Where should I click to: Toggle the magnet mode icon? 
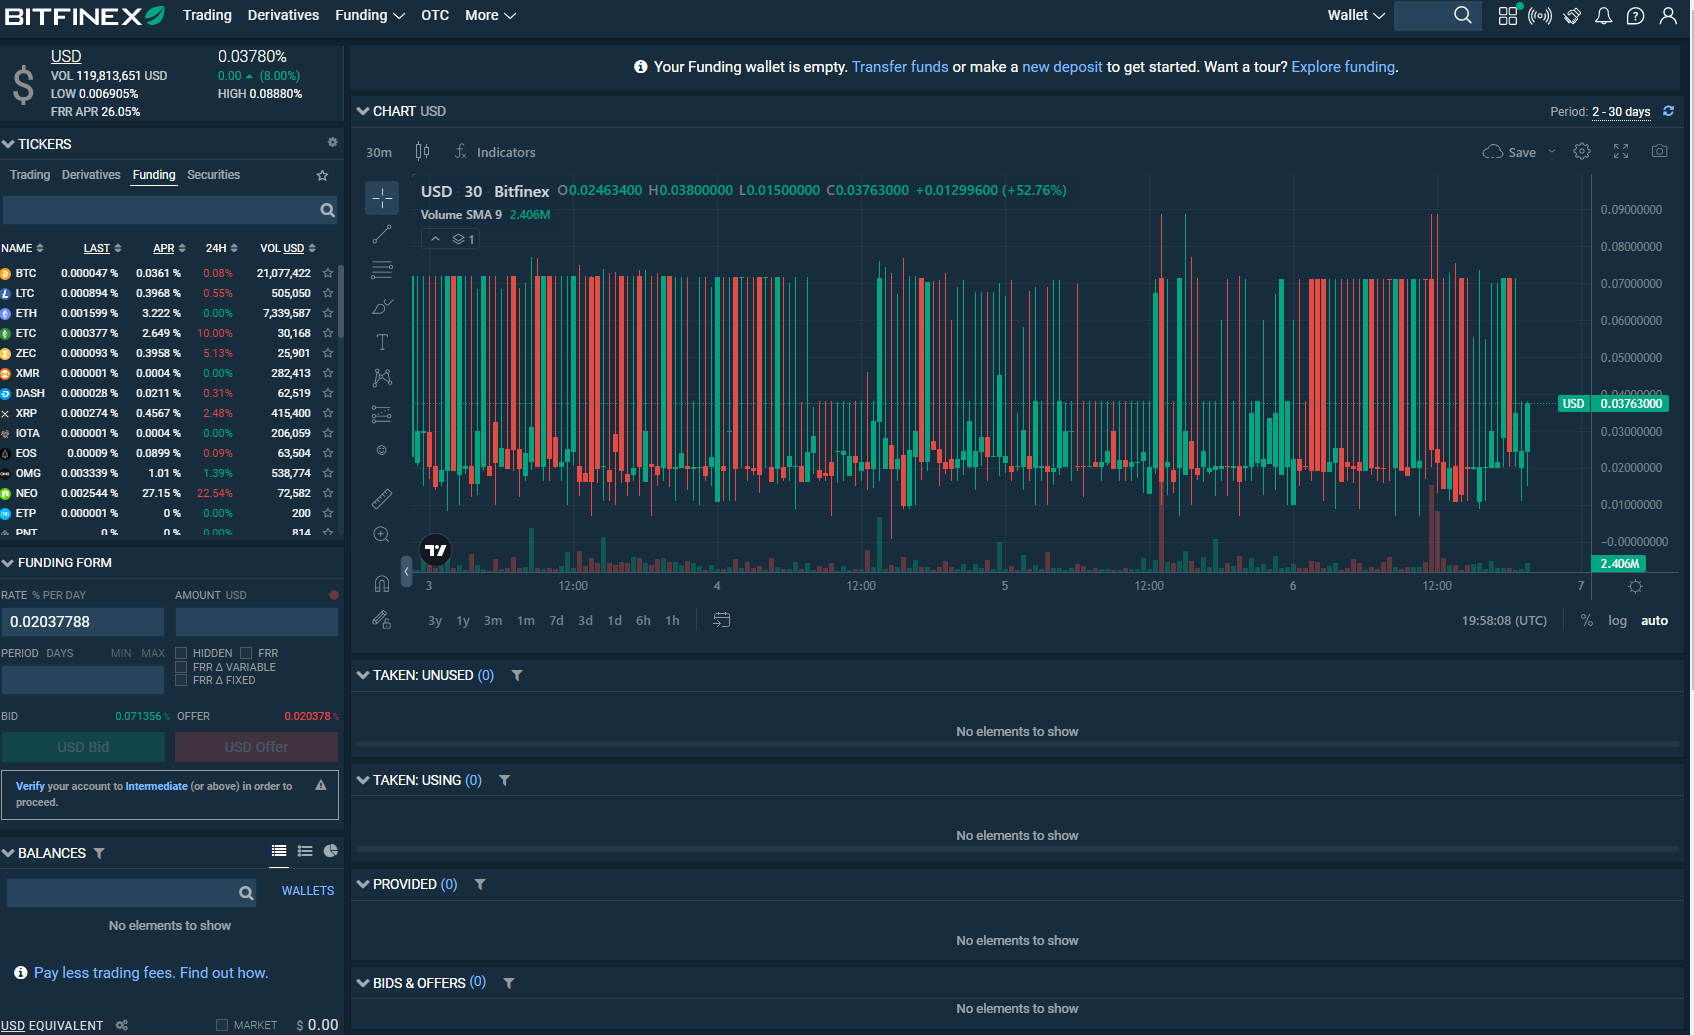click(382, 584)
